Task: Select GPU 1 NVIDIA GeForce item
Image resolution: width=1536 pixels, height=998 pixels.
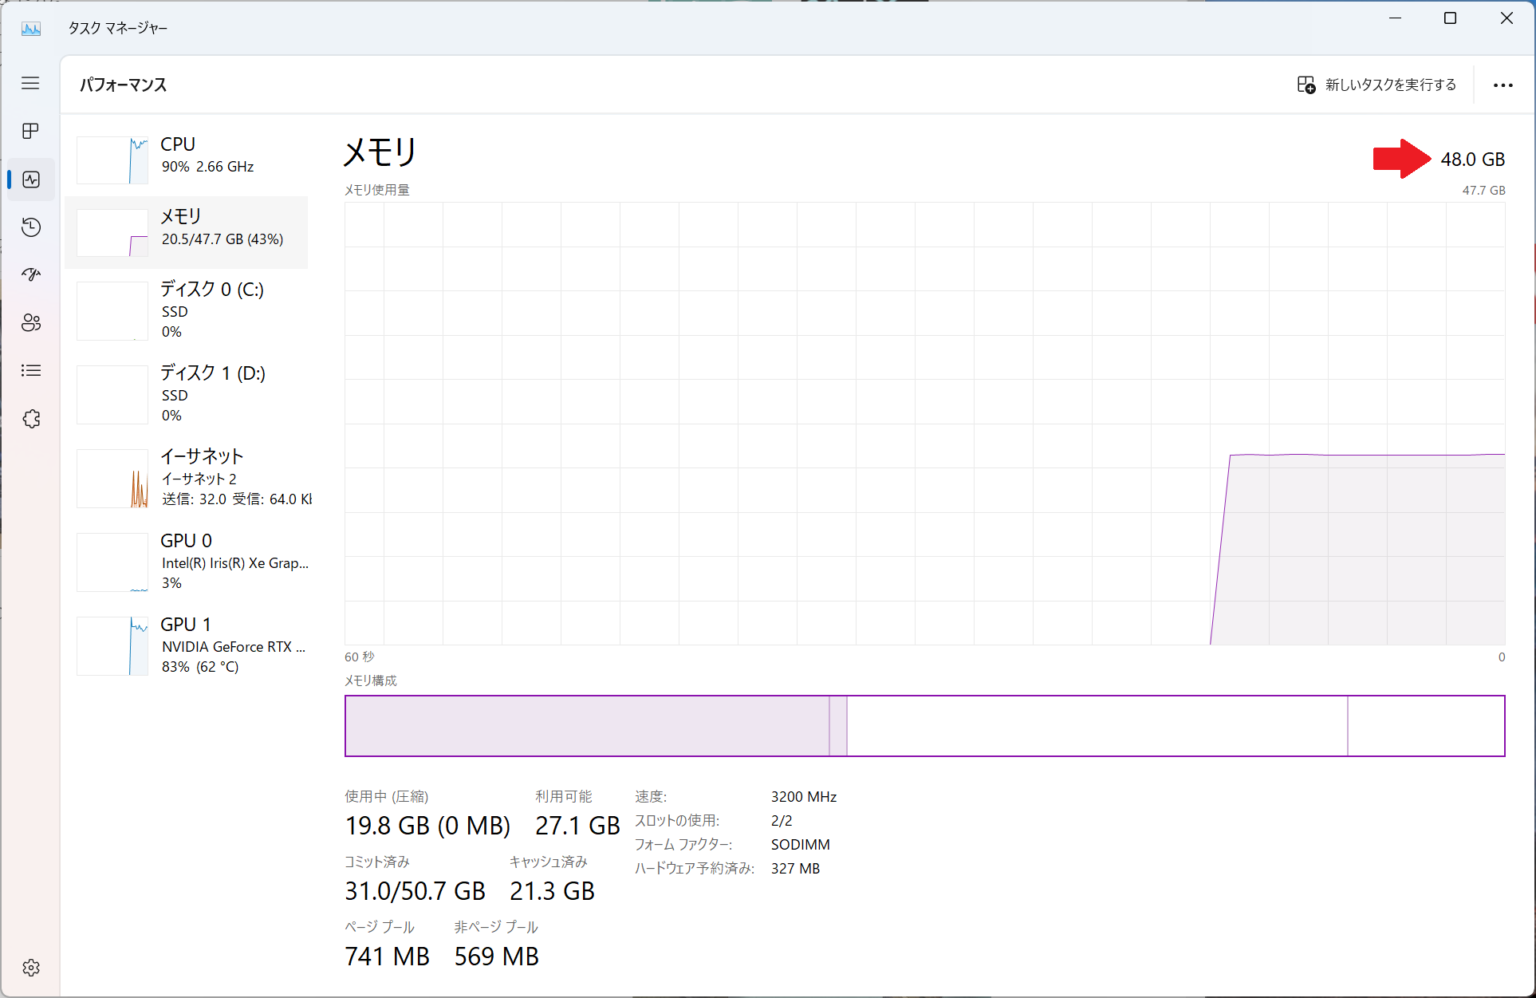Action: tap(190, 645)
